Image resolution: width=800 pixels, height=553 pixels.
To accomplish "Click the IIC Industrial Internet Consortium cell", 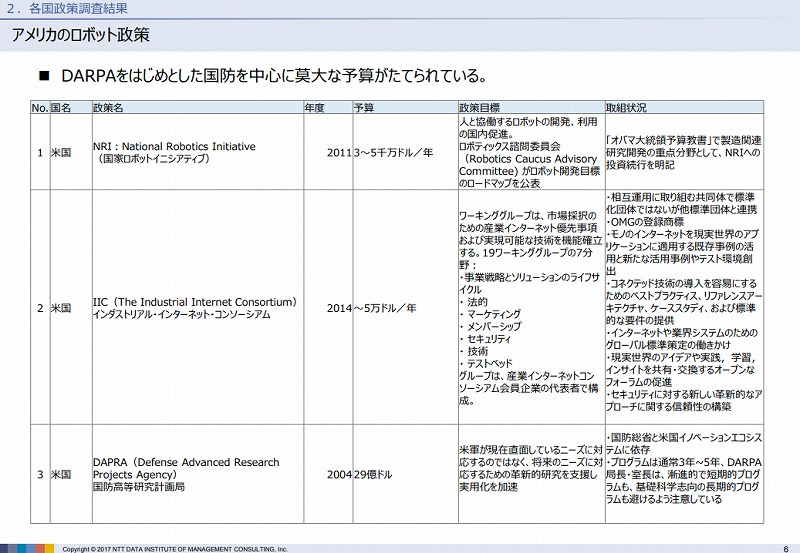I will pyautogui.click(x=194, y=308).
